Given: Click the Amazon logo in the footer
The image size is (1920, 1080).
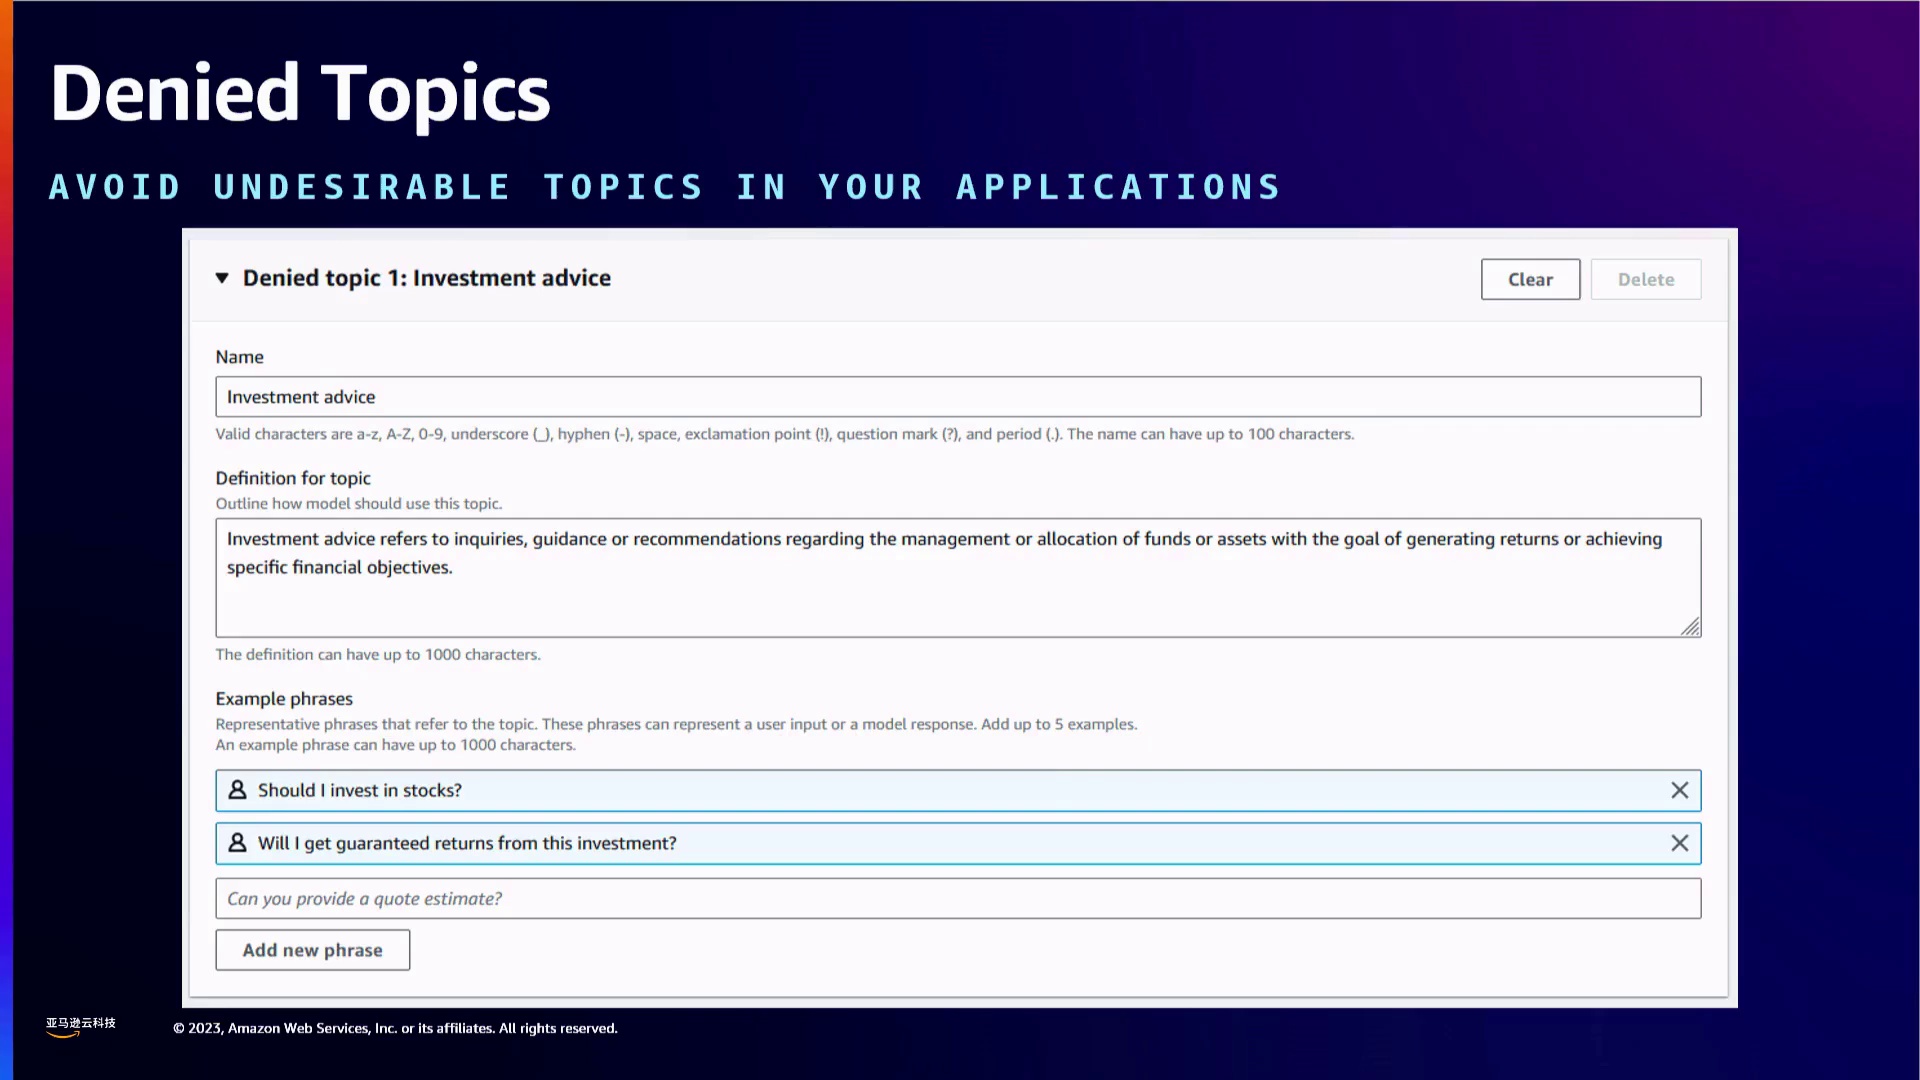Looking at the screenshot, I should tap(80, 1026).
